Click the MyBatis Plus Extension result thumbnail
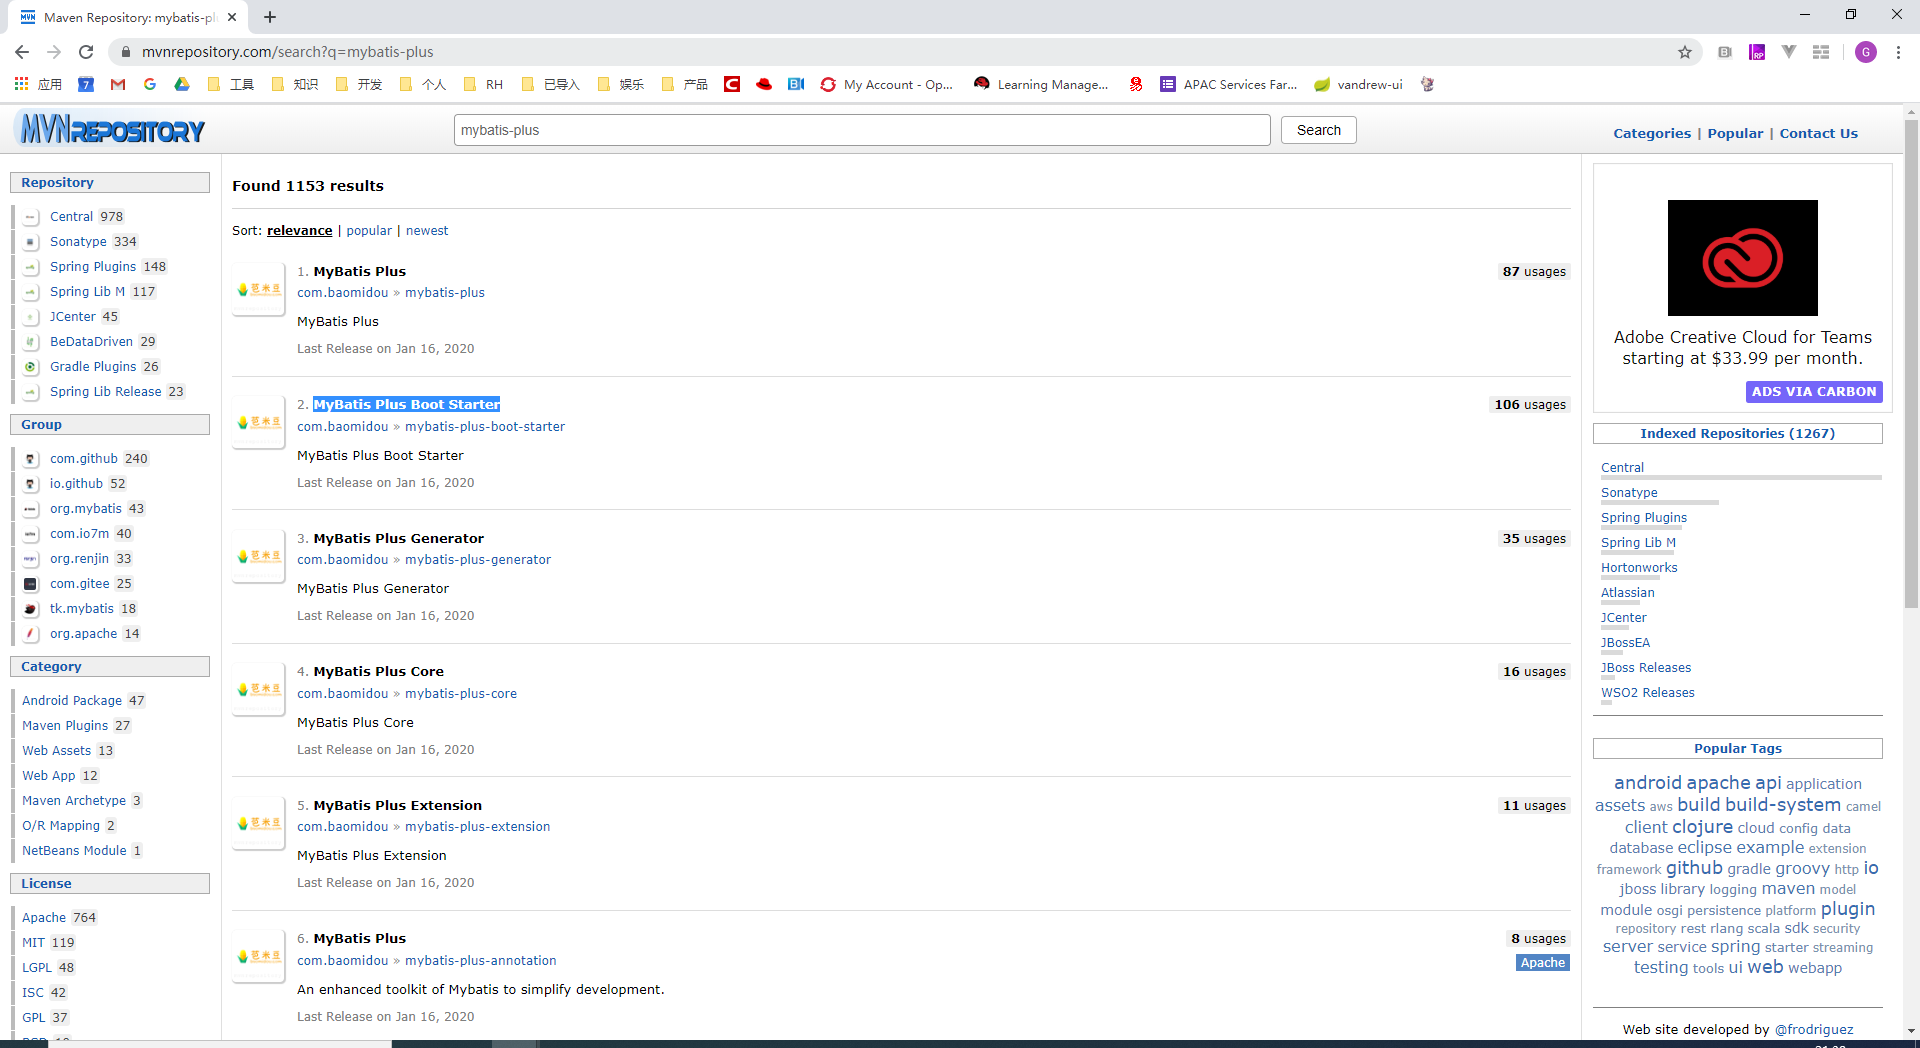Viewport: 1920px width, 1048px height. [x=259, y=823]
